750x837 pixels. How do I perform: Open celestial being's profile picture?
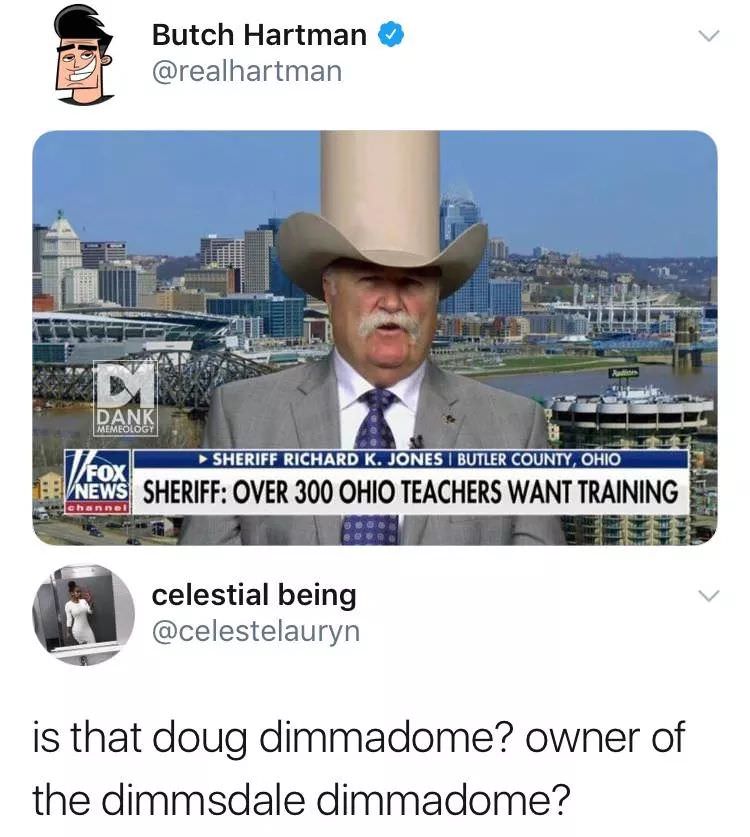click(x=84, y=615)
